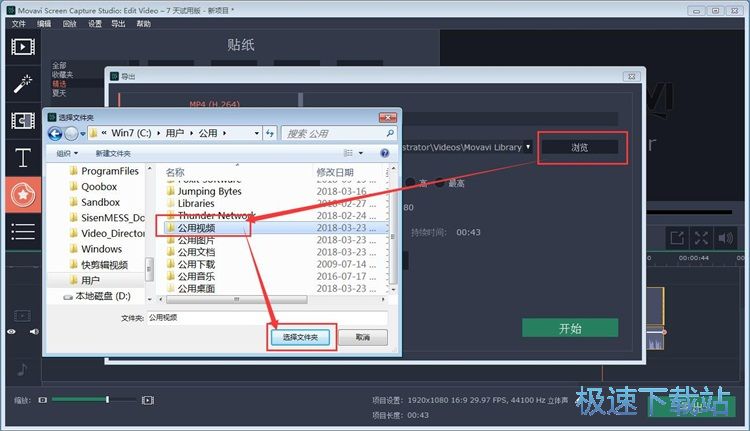Select the Titles text tool

(22, 157)
